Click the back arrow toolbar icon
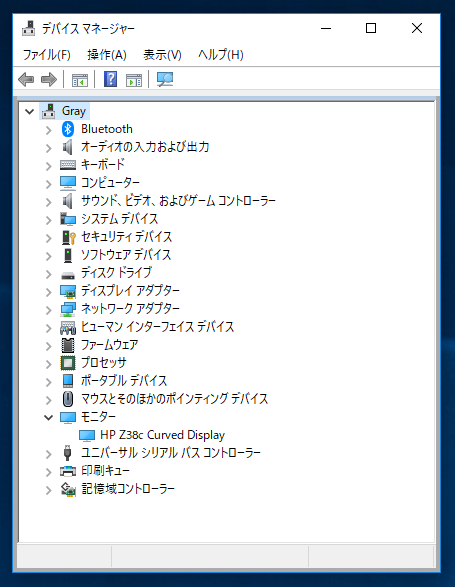Viewport: 455px width, 587px height. (26, 79)
